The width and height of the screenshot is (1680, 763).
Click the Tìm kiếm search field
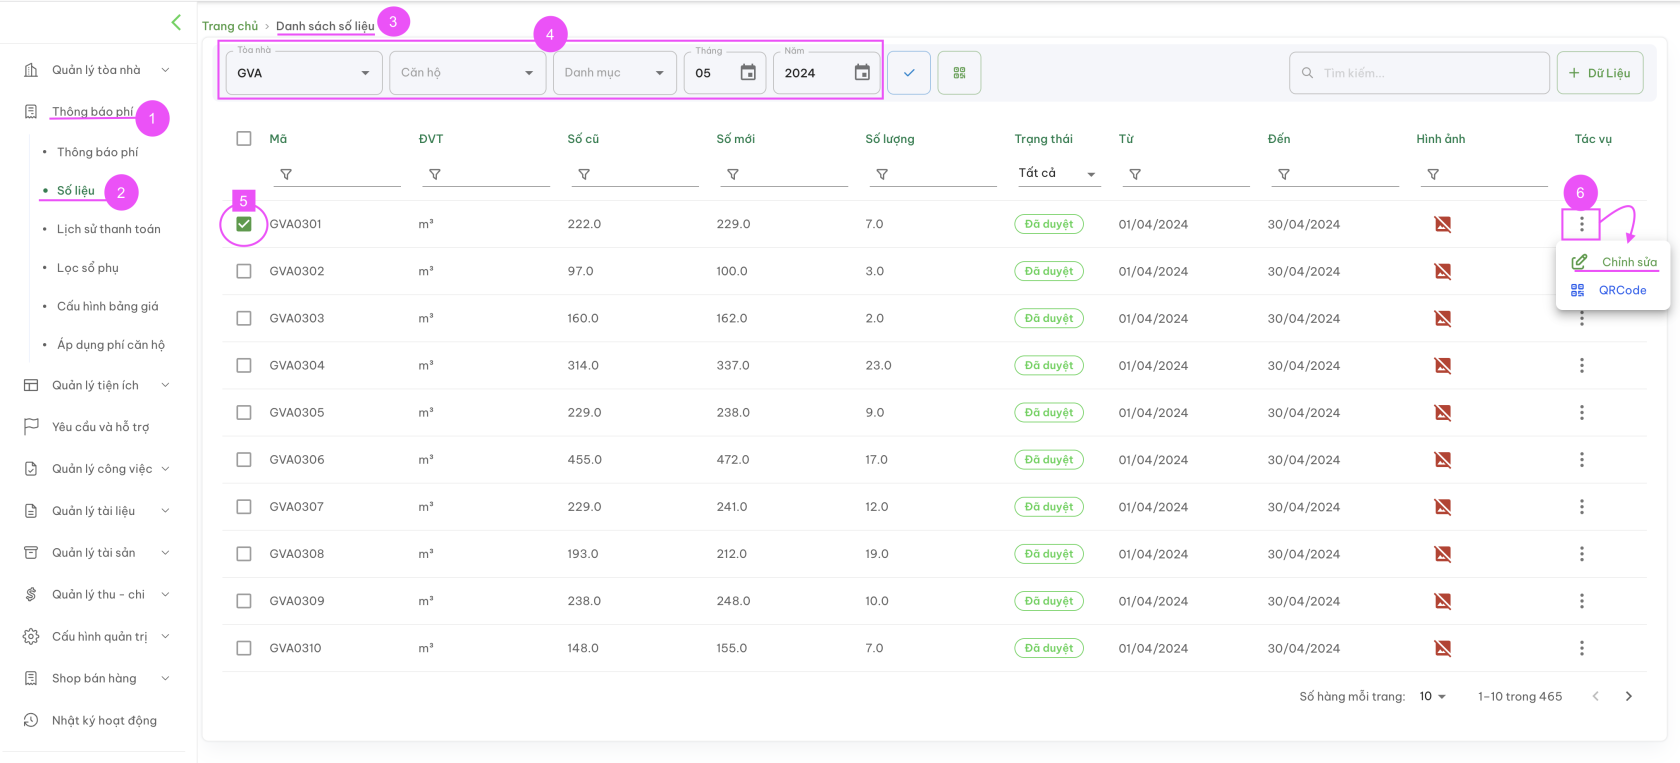click(1419, 73)
